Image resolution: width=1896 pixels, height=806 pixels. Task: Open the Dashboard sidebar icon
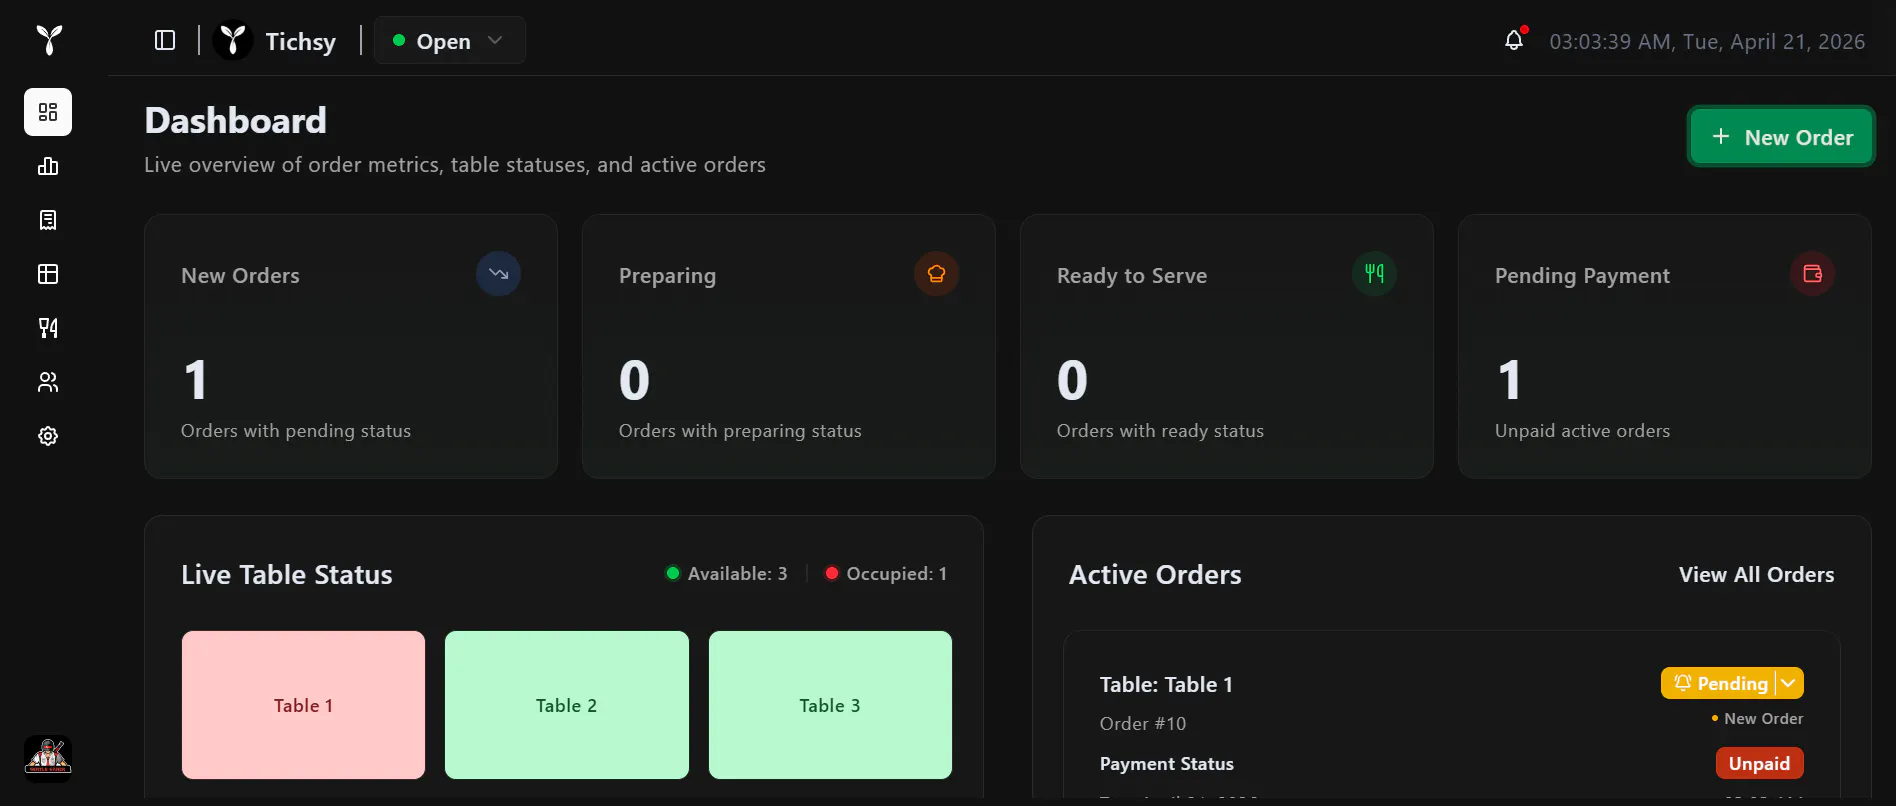pos(48,112)
